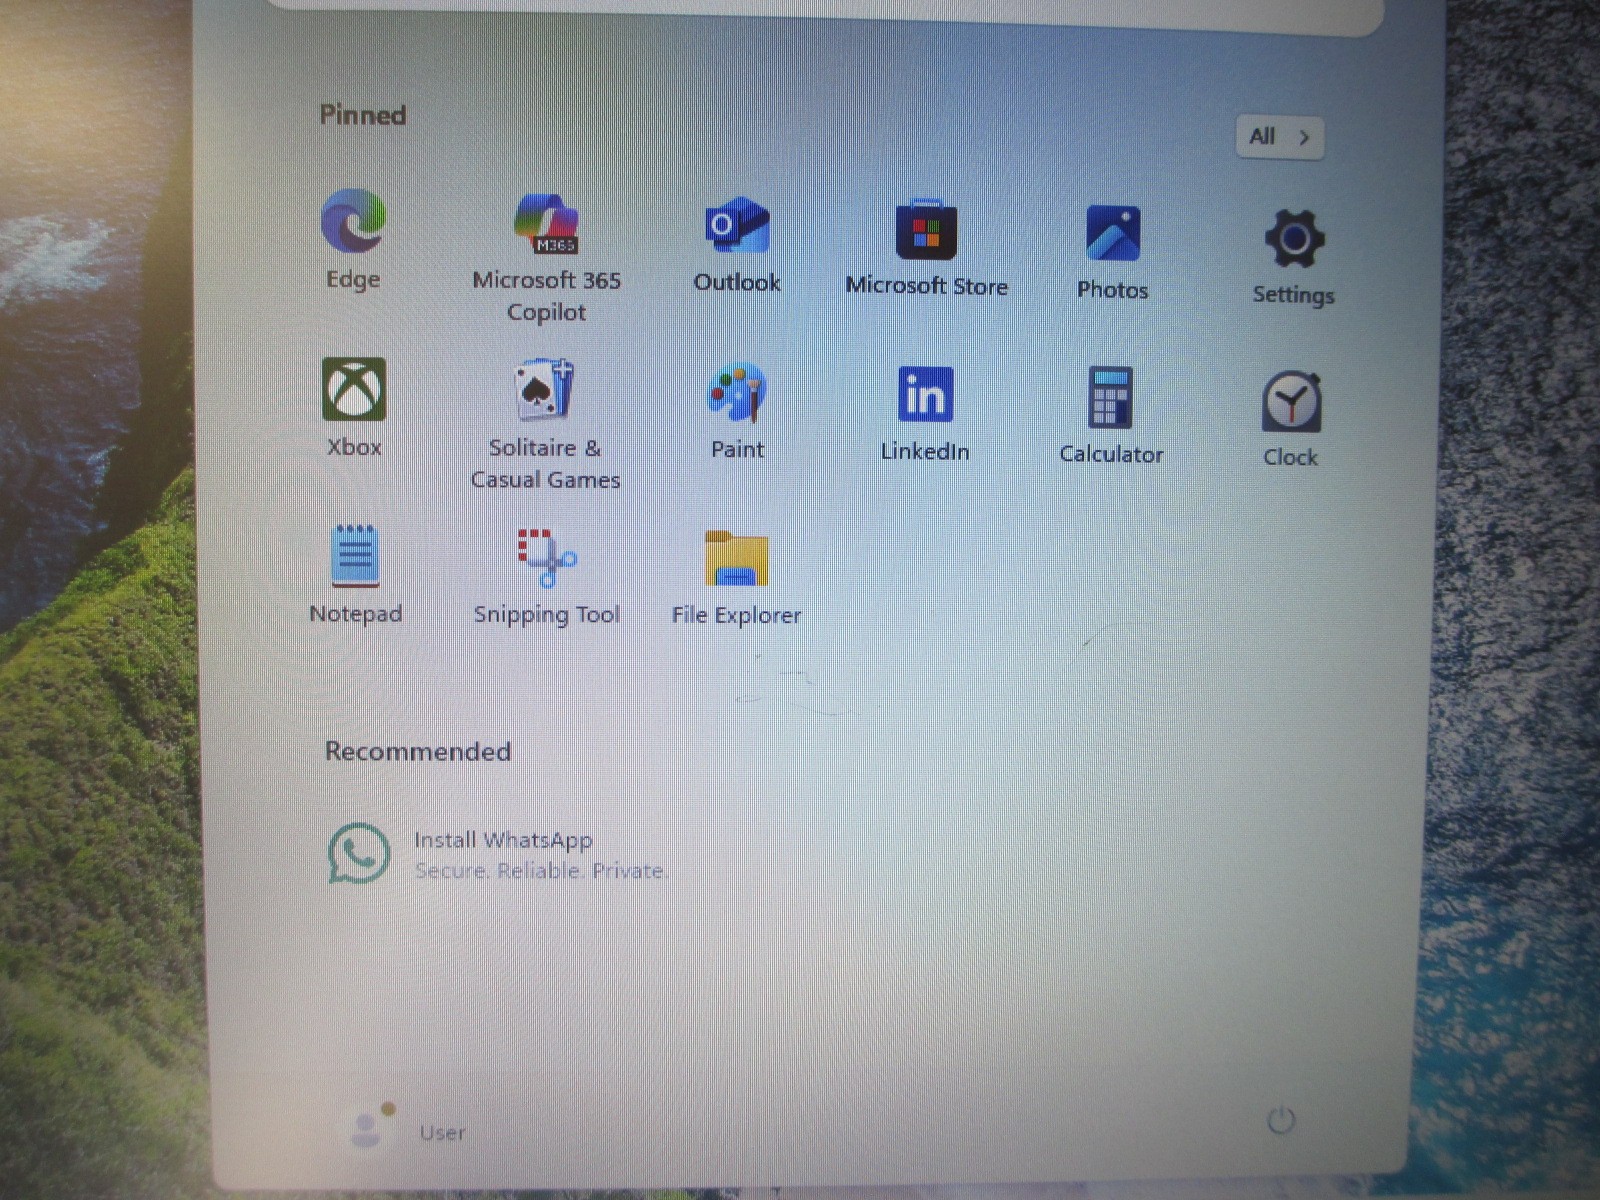Viewport: 1600px width, 1200px height.
Task: Launch the Xbox app
Action: [x=354, y=389]
